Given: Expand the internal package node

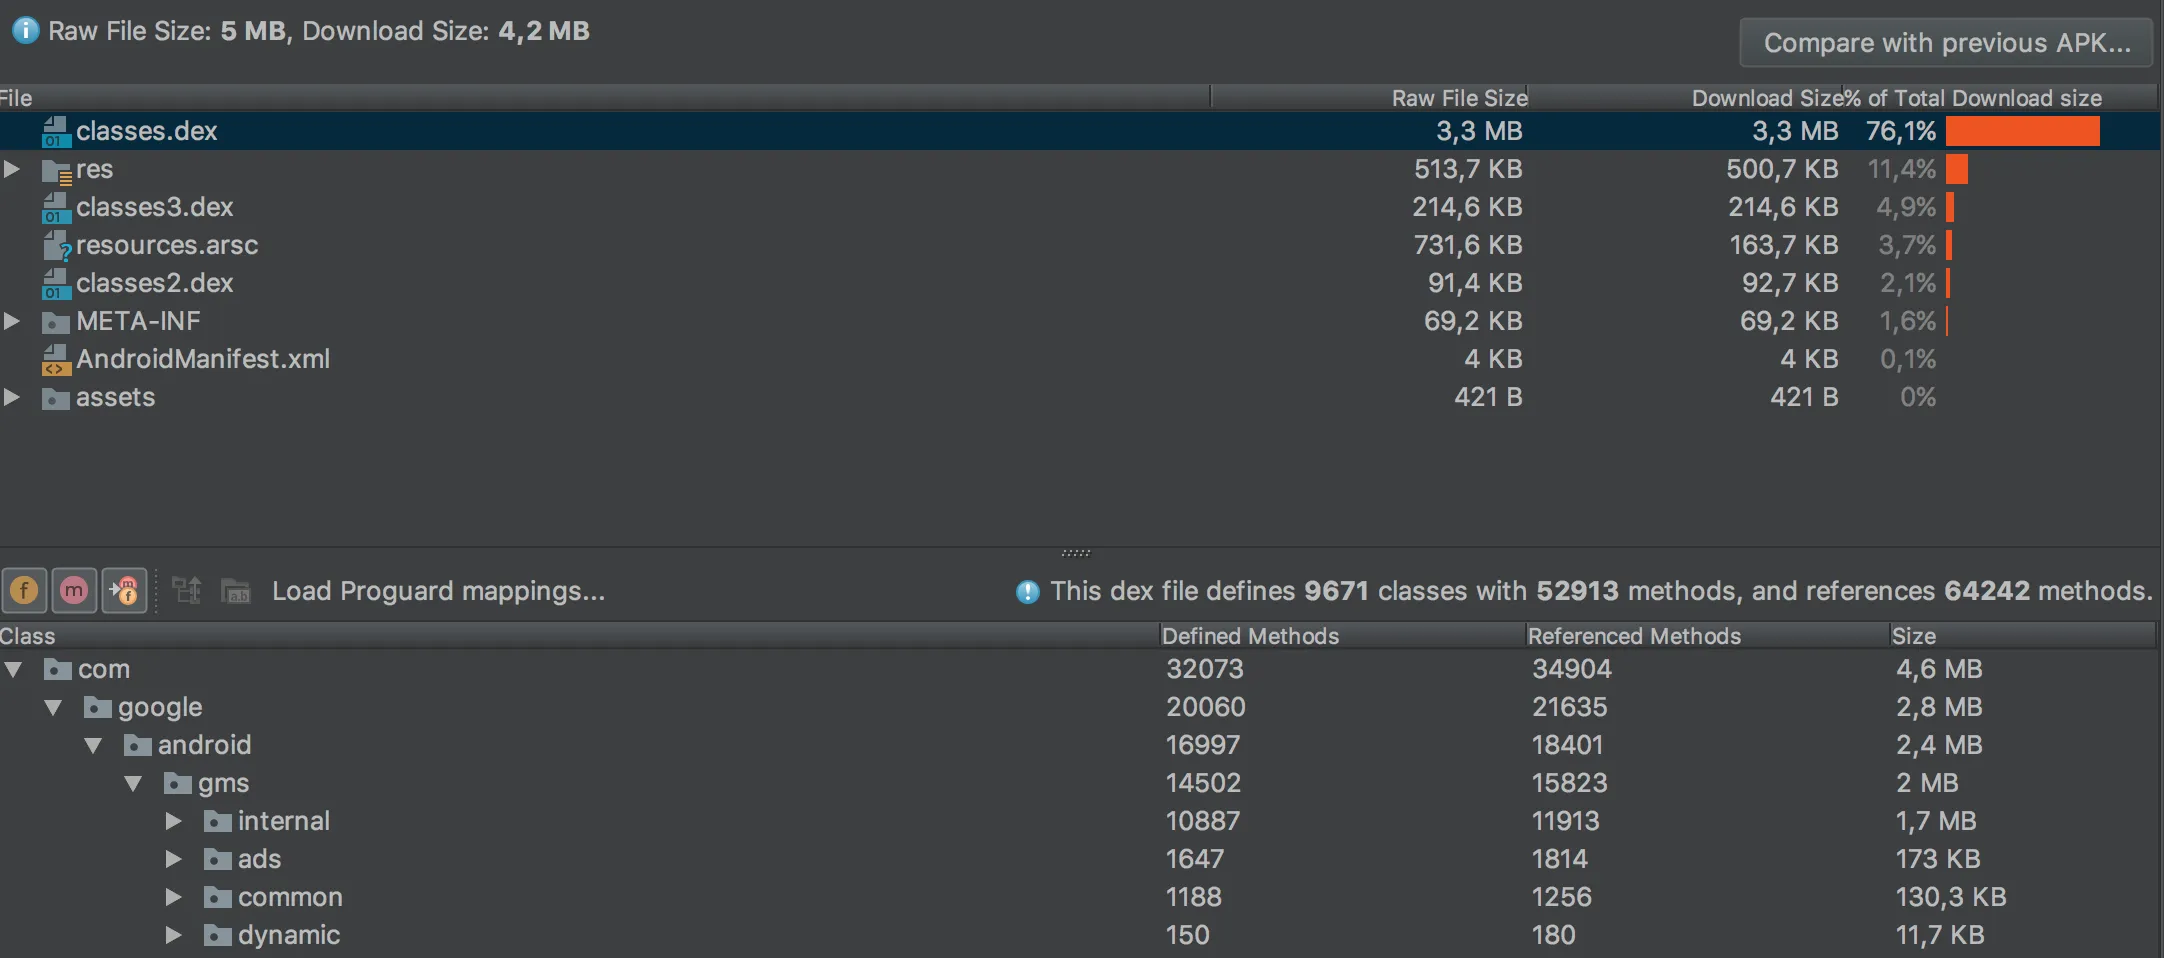Looking at the screenshot, I should click(173, 821).
